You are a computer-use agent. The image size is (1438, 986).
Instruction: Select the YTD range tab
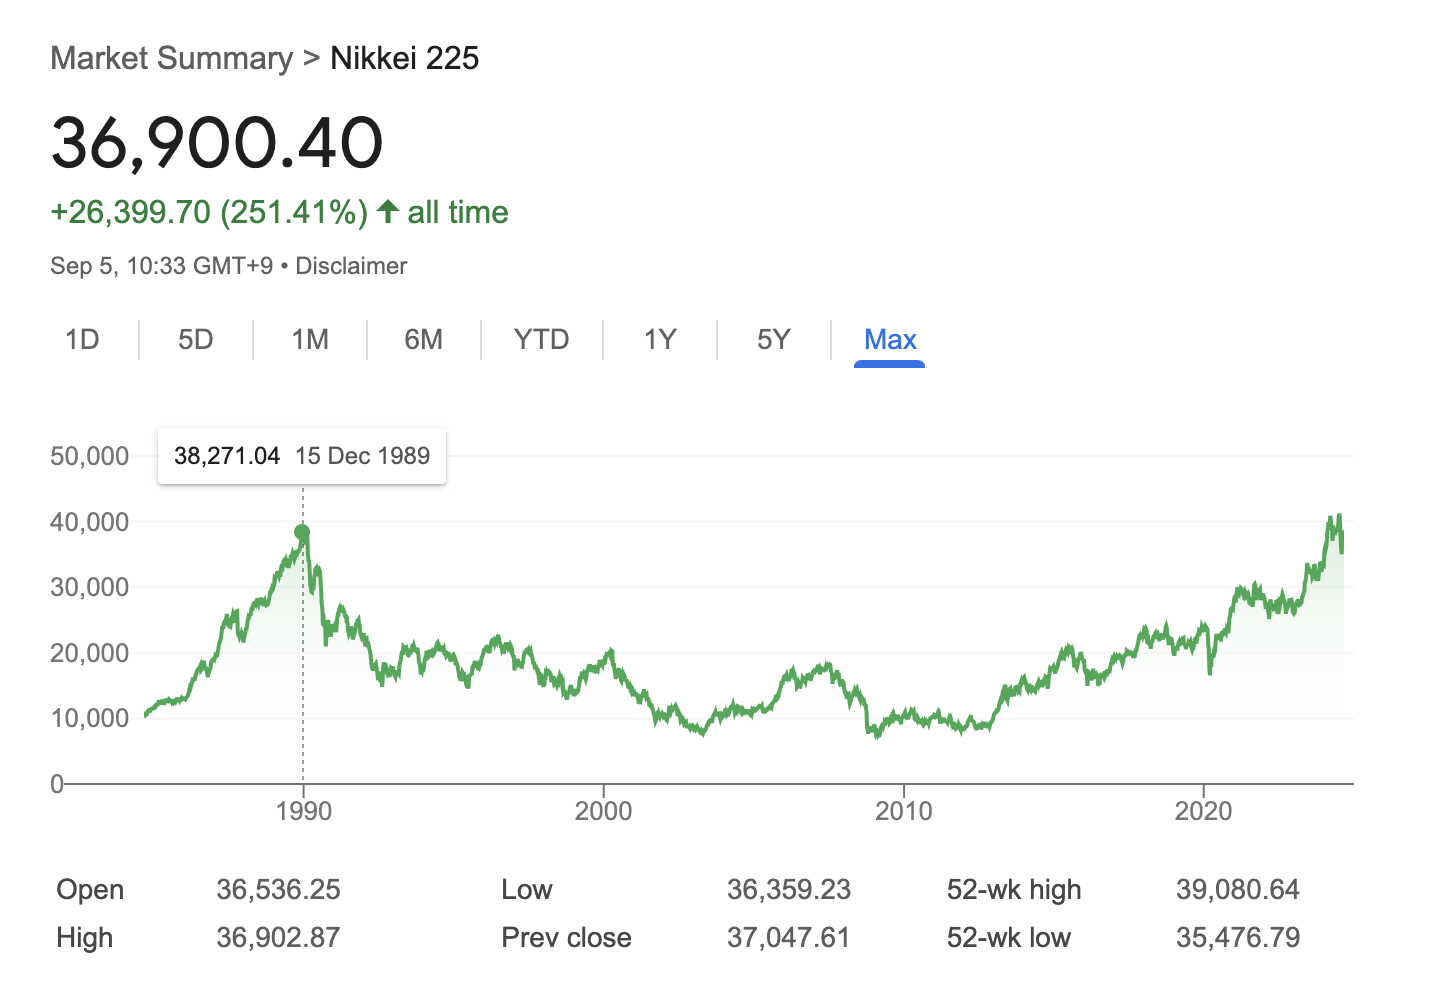(x=541, y=340)
